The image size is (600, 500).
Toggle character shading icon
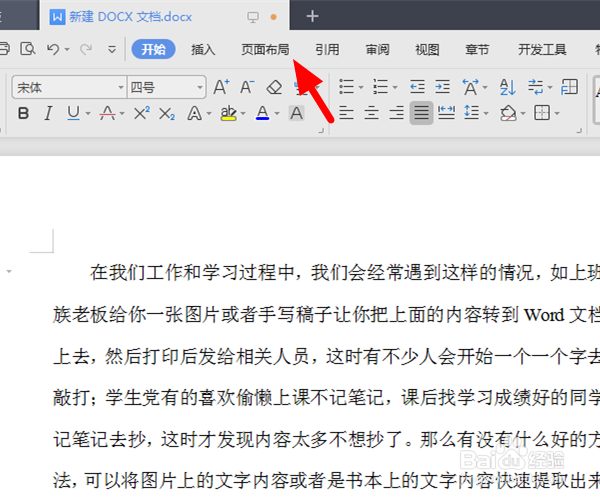[297, 113]
